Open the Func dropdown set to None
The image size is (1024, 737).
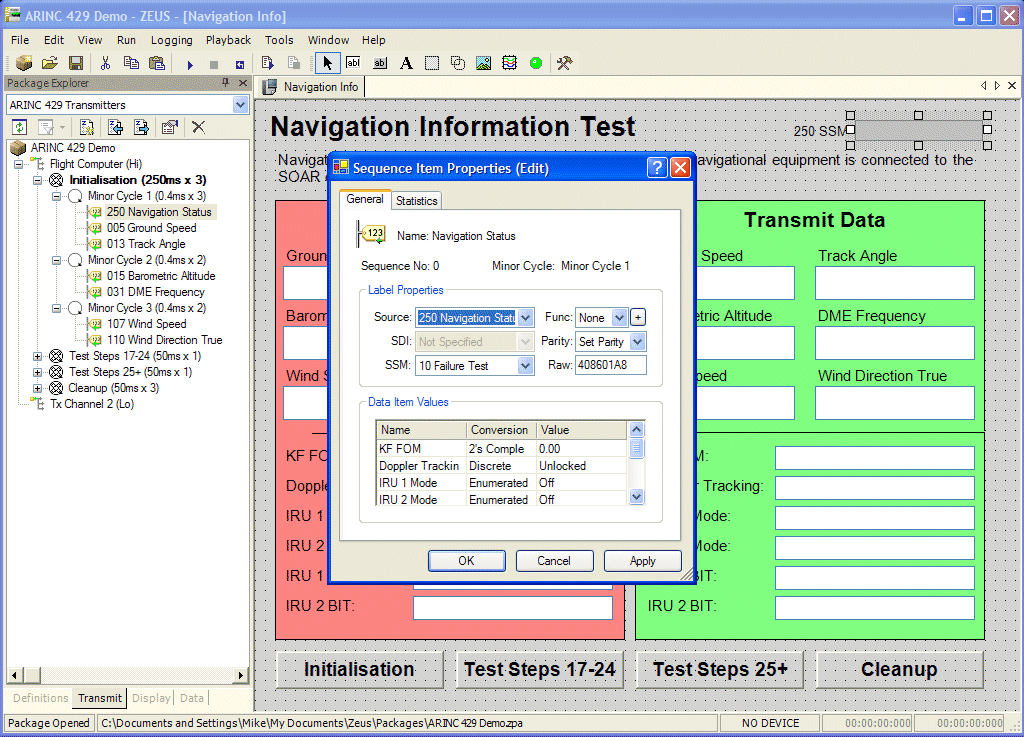point(619,318)
